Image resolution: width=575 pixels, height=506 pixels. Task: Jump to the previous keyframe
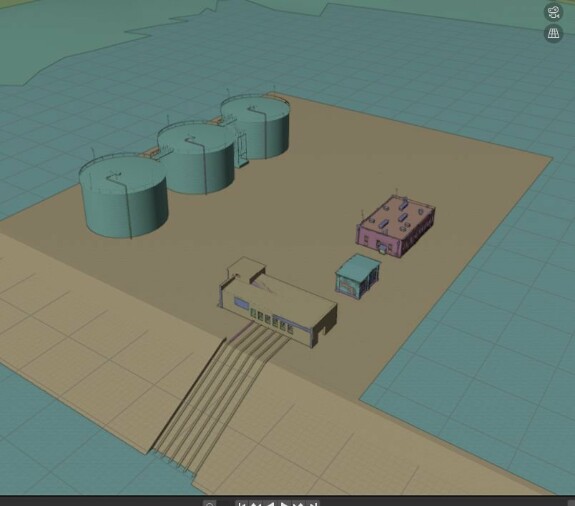coord(256,503)
